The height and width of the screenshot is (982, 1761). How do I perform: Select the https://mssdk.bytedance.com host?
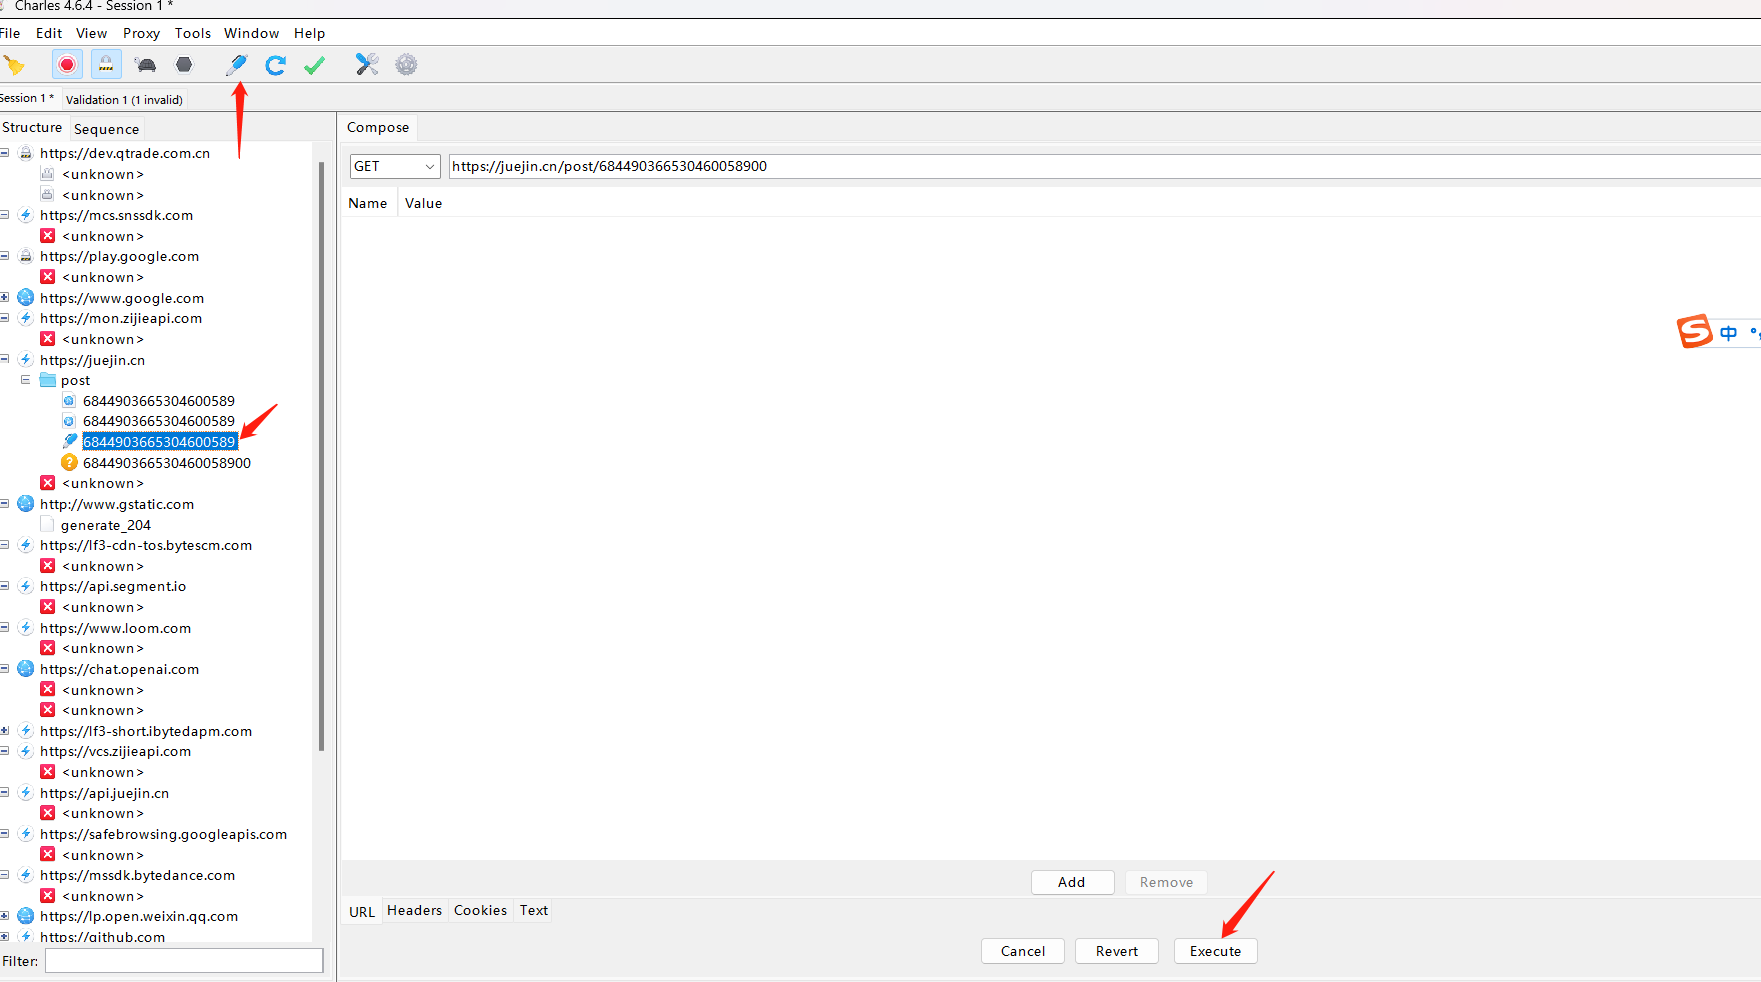point(137,875)
